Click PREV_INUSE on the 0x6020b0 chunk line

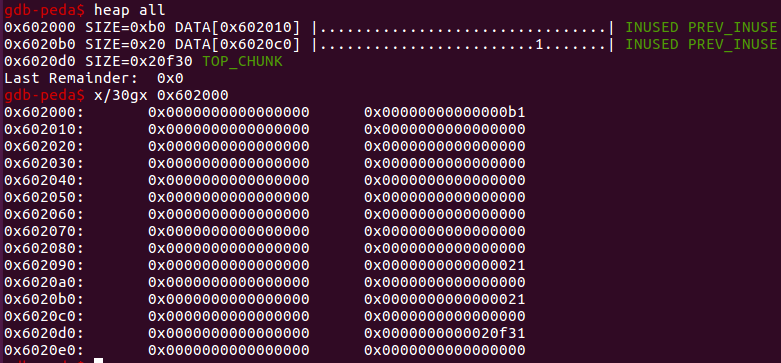733,45
